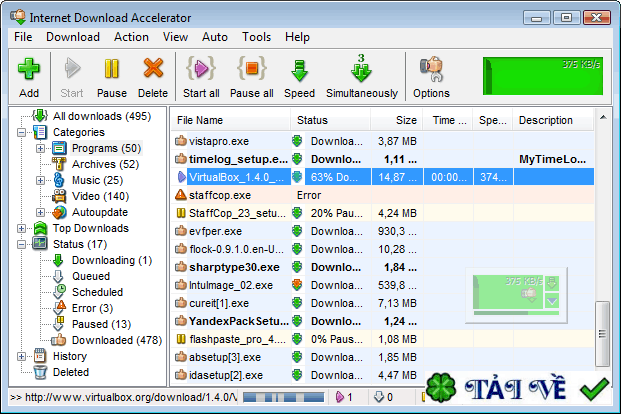Select the VirtualBox_1.4.0 download row

pos(383,177)
